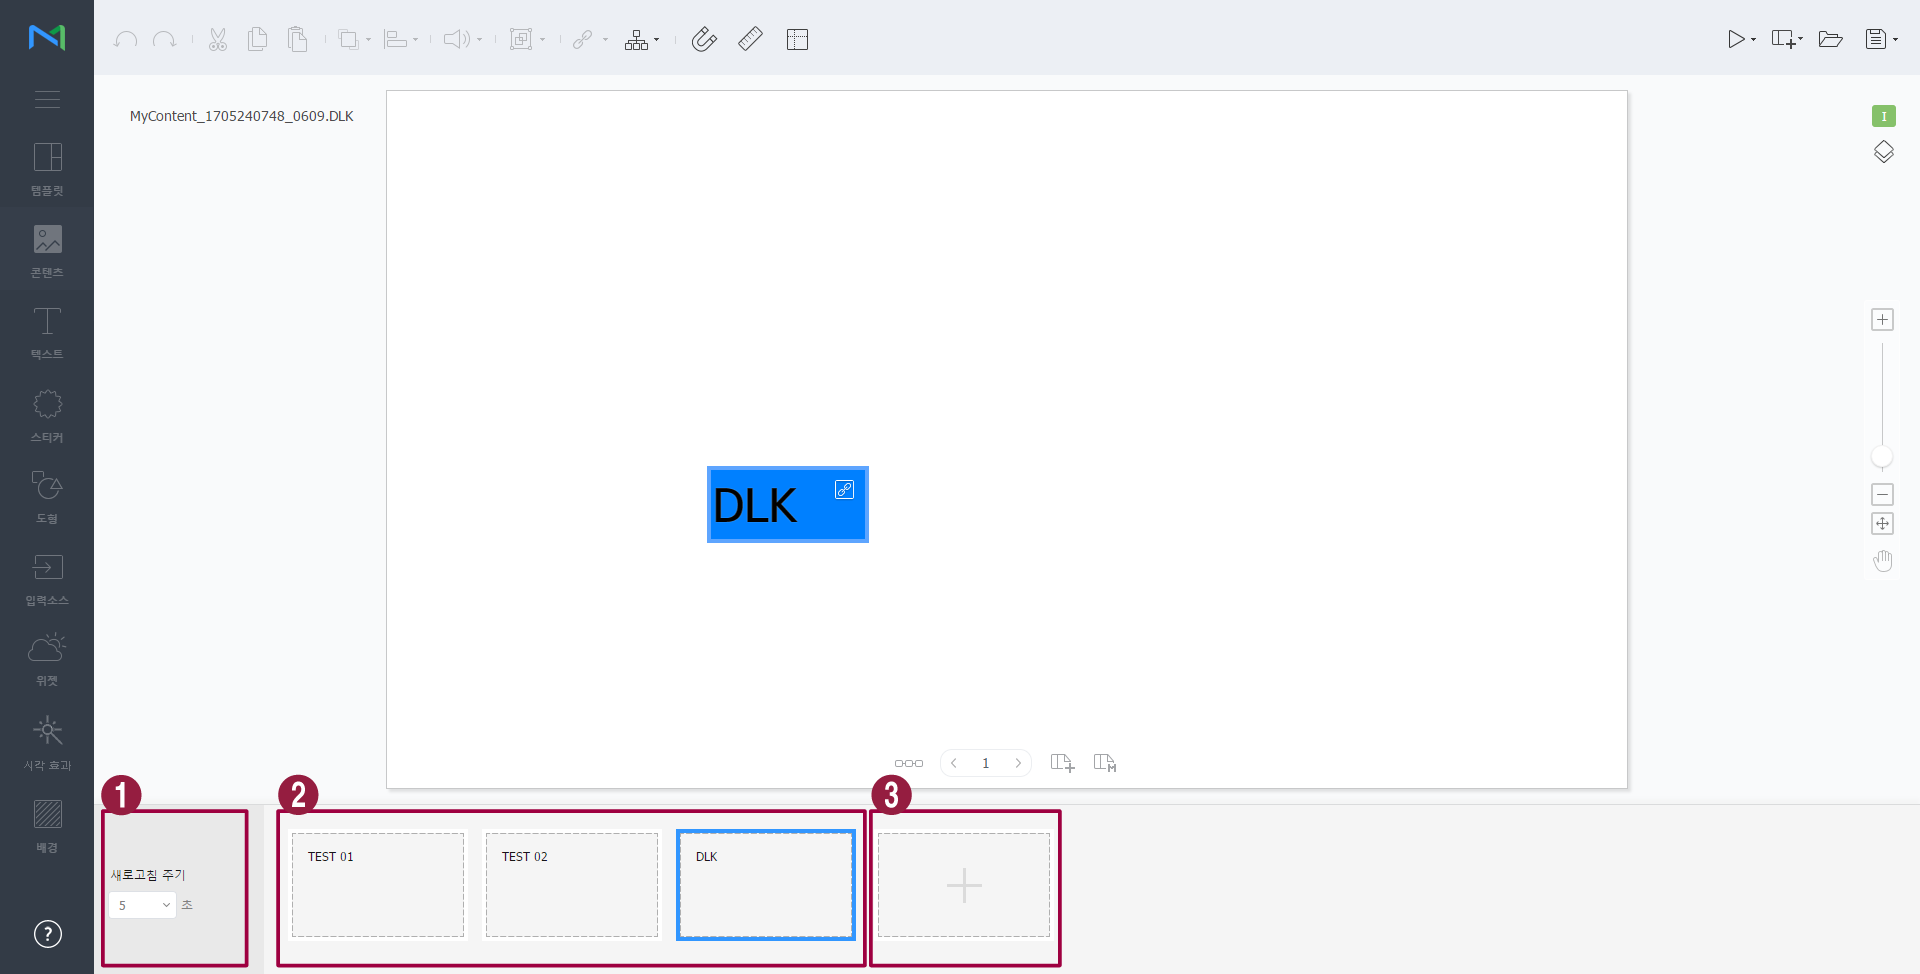Toggle the grid layout view icon
This screenshot has height=974, width=1920.
[797, 39]
